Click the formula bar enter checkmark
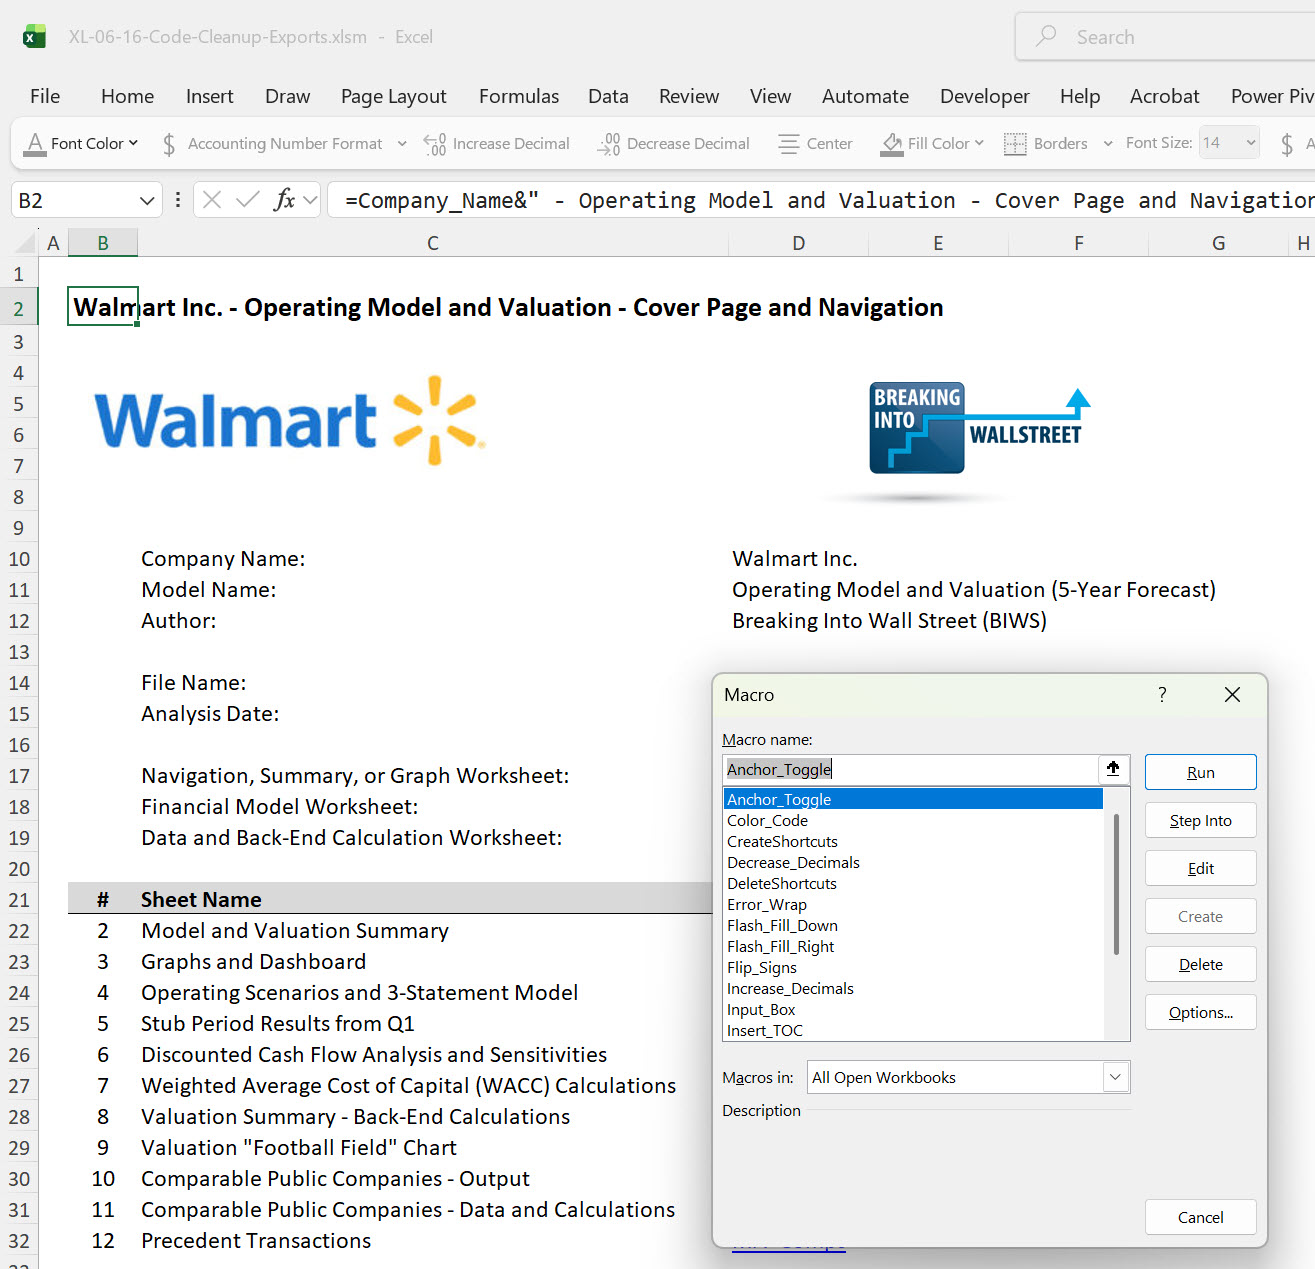1315x1269 pixels. tap(248, 200)
